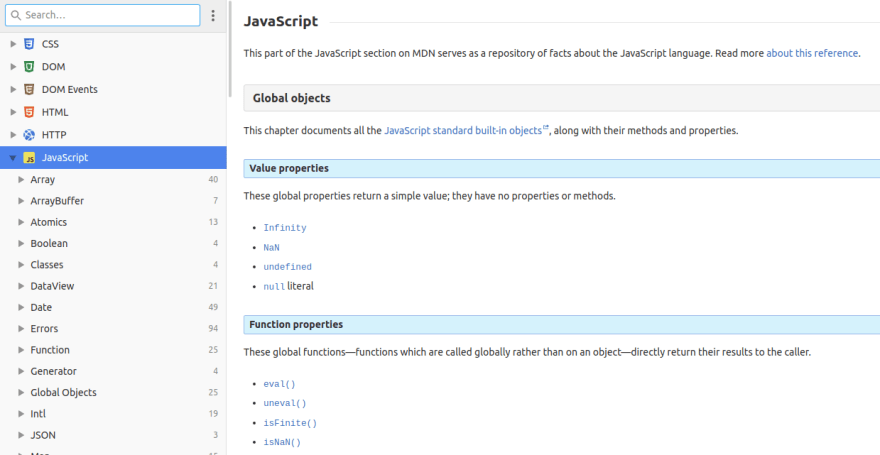Screen dimensions: 880x455
Task: Collapse the JavaScript tree node
Action: coord(13,158)
